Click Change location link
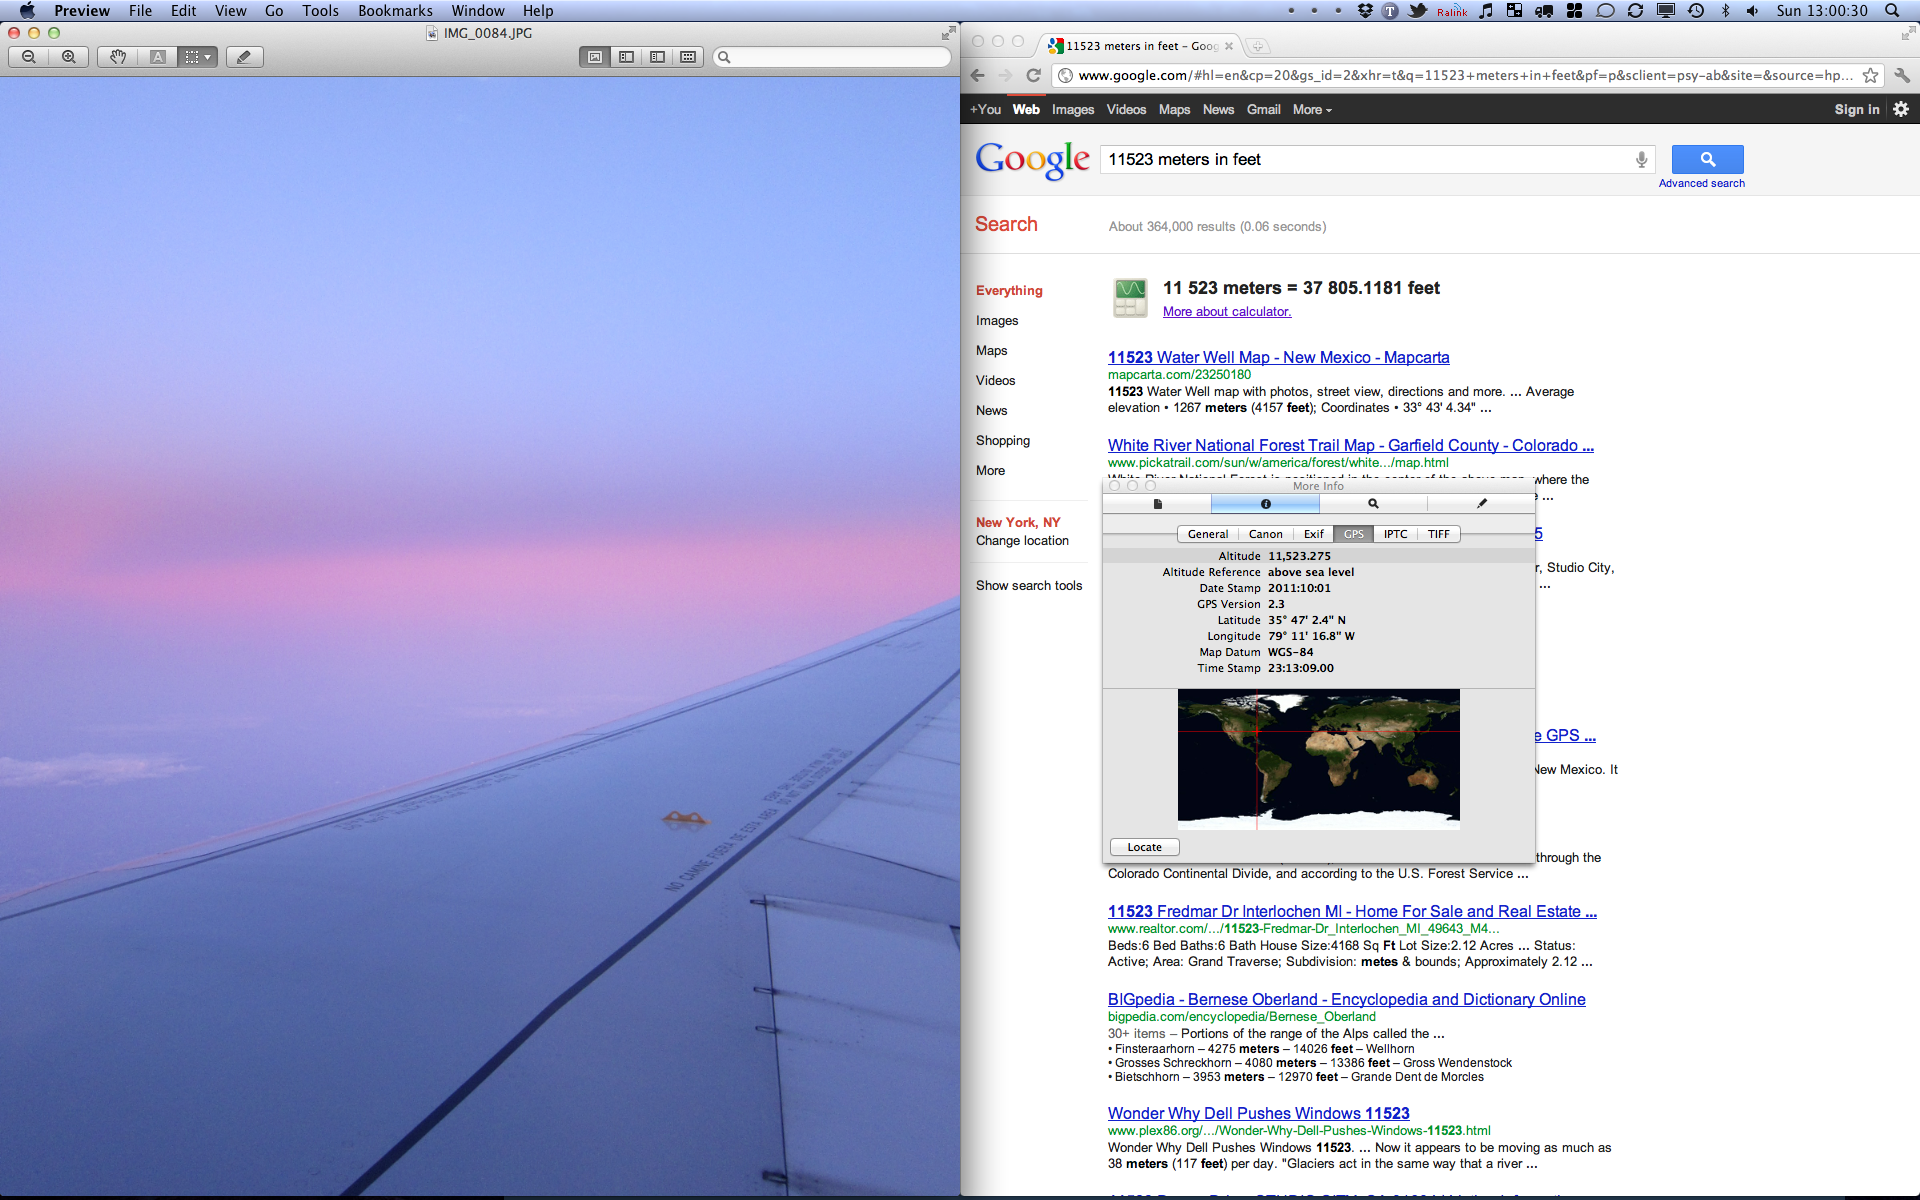1920x1200 pixels. (1022, 540)
